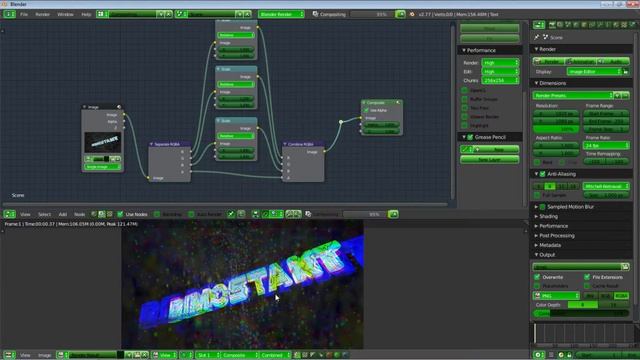Open the 24 fps frame rate dropdown
This screenshot has height=360, width=640.
(607, 146)
